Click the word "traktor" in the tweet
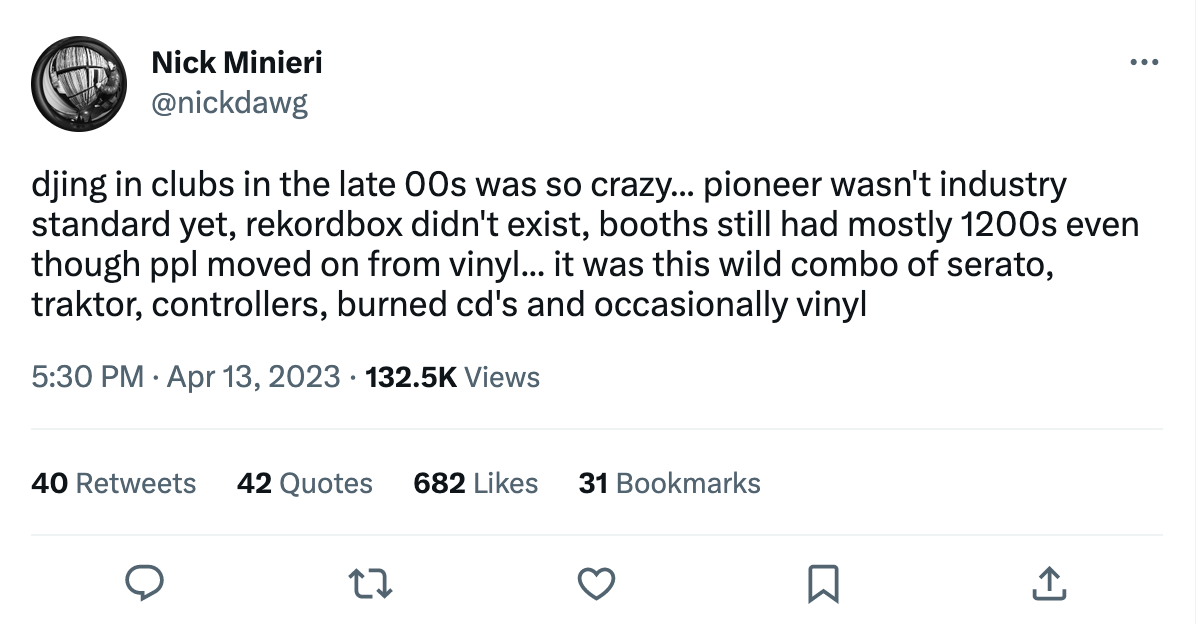This screenshot has width=1196, height=624. click(x=86, y=304)
